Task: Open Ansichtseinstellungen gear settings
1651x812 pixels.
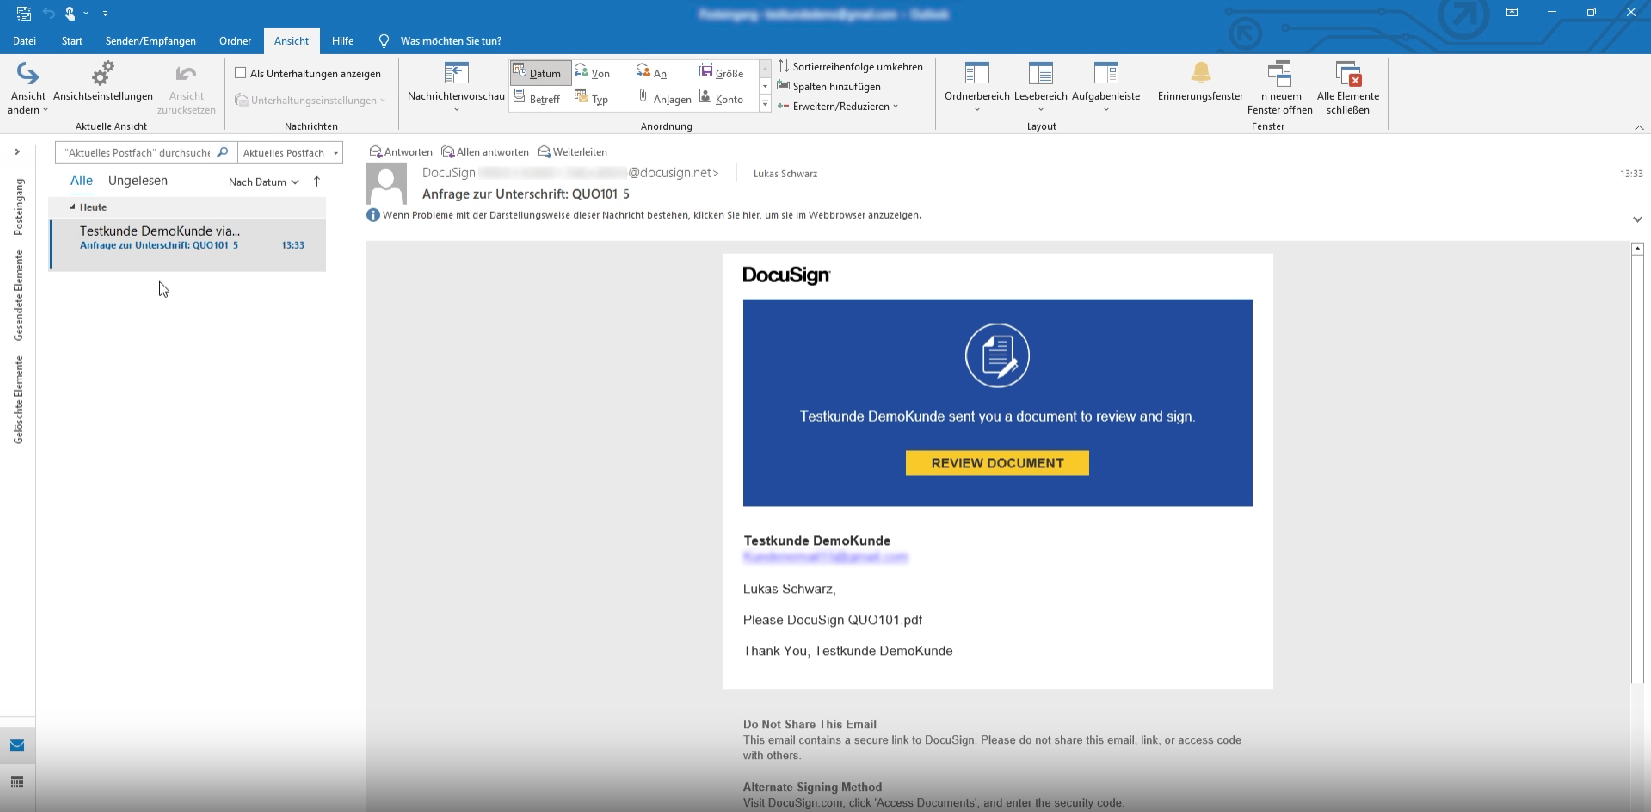Action: 103,82
